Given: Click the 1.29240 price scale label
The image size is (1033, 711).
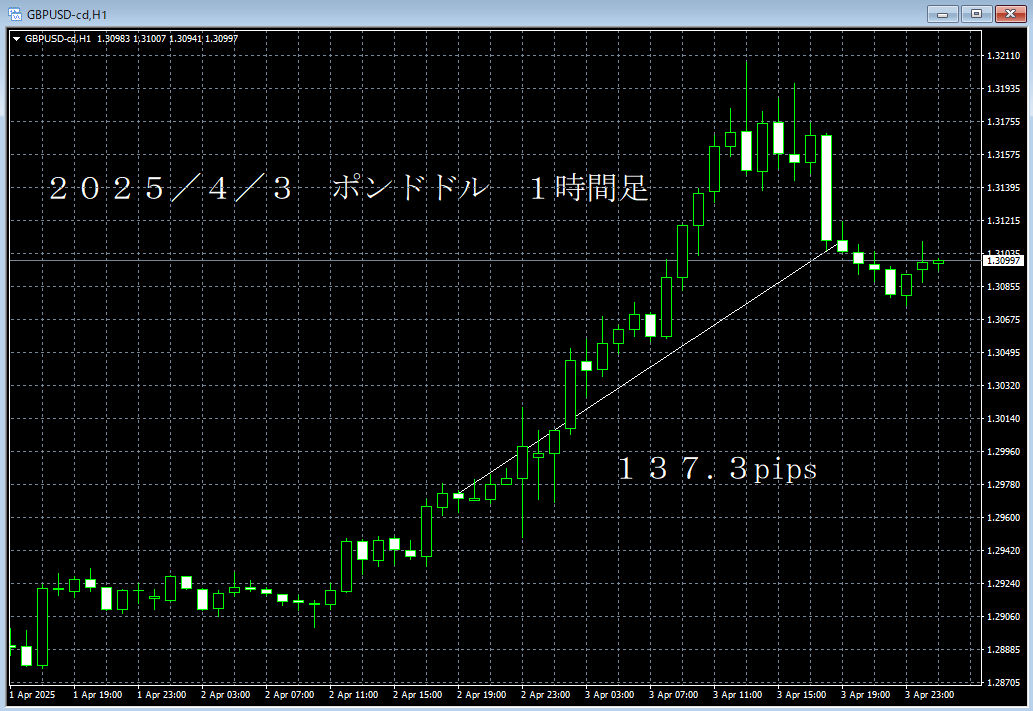Looking at the screenshot, I should 1003,584.
